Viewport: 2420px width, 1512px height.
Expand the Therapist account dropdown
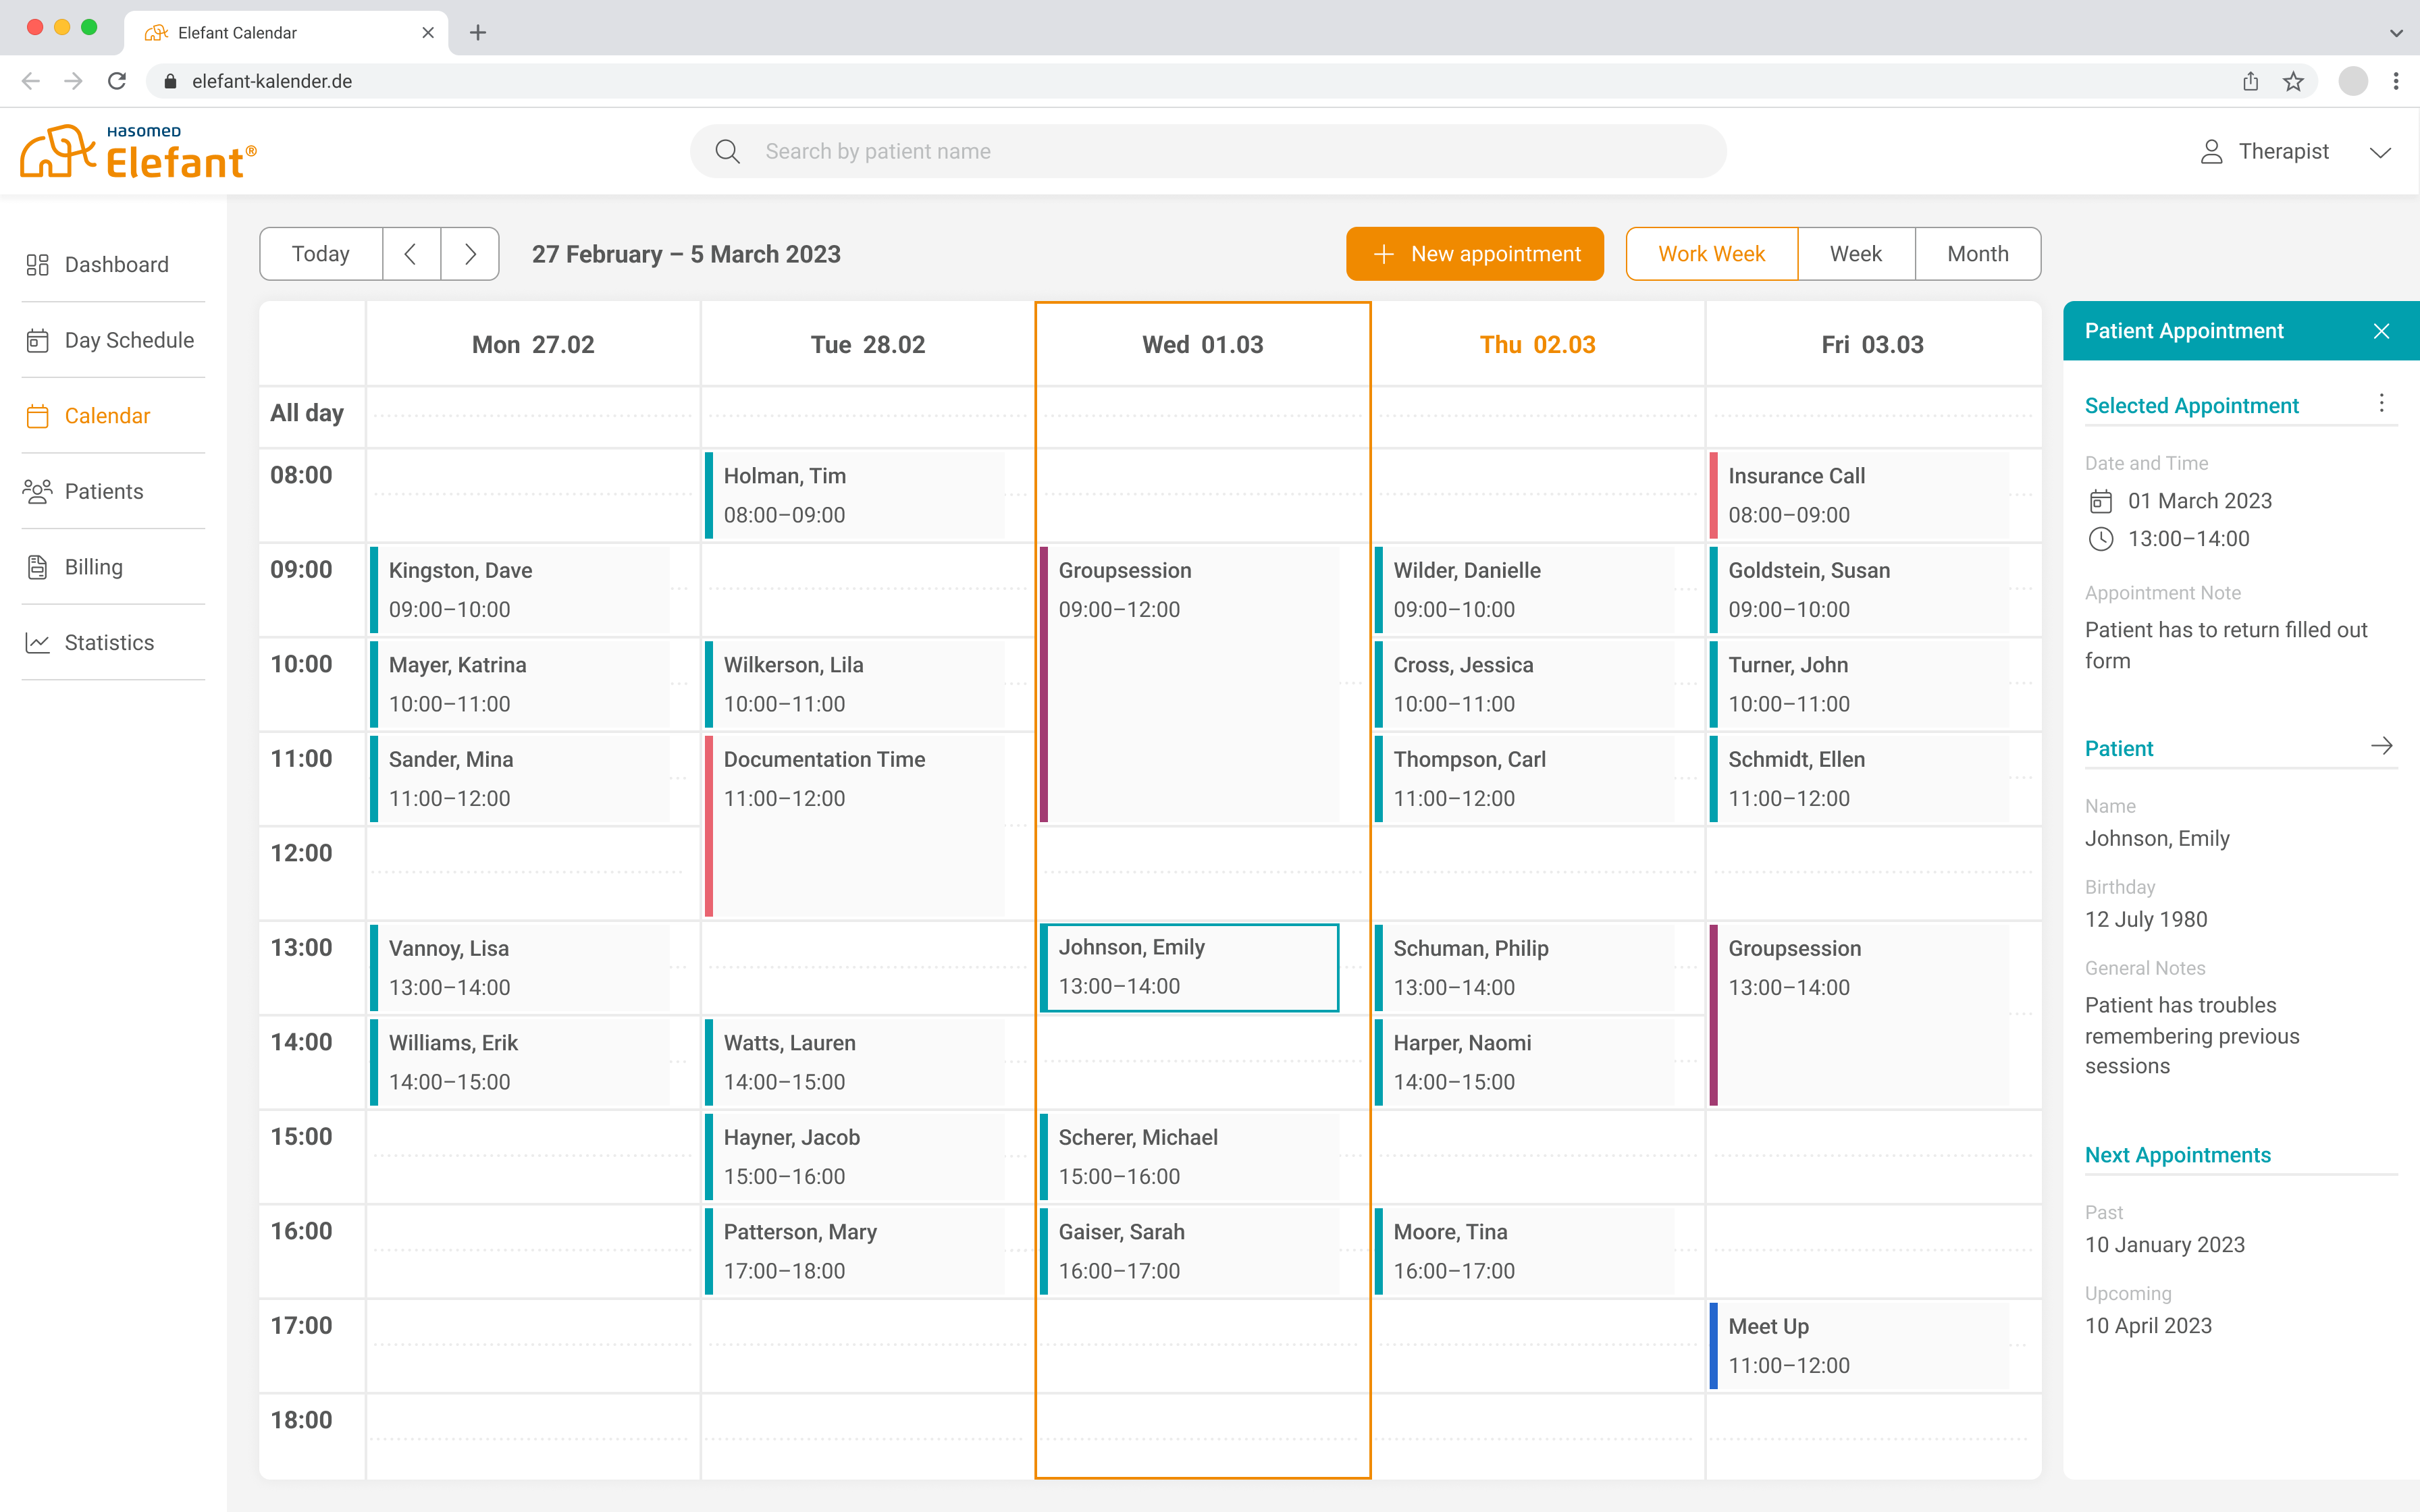pyautogui.click(x=2380, y=152)
